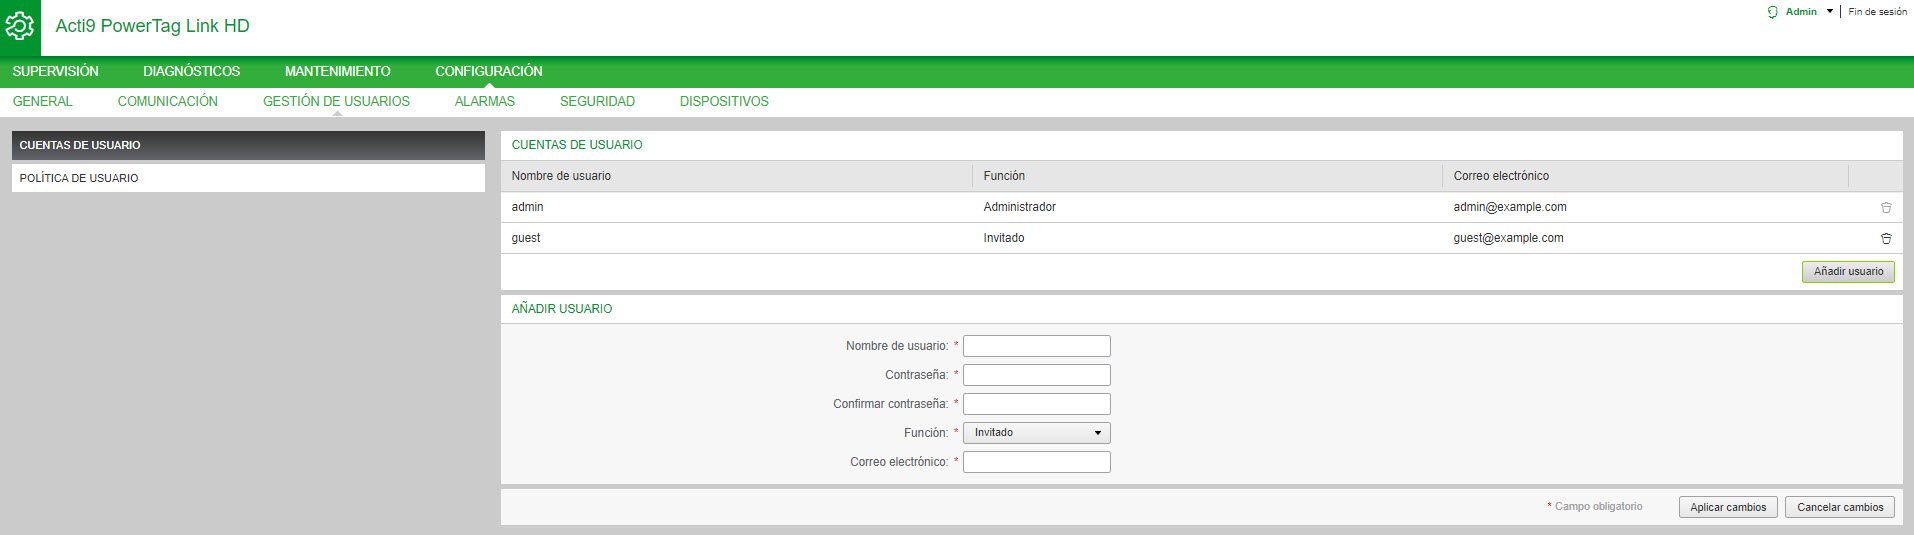Select the SEGURIDAD tab

click(x=597, y=101)
